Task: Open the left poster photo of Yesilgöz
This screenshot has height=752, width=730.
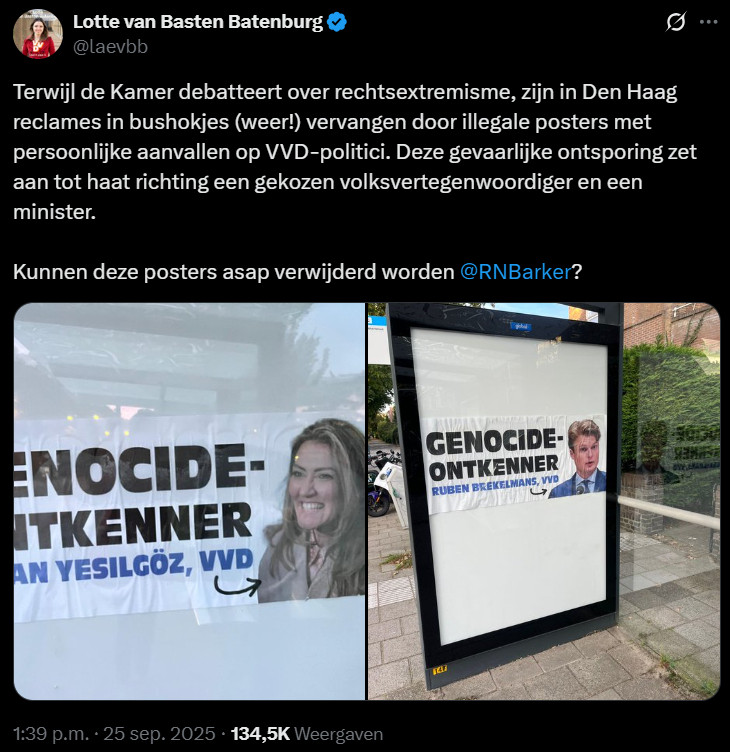Action: point(189,501)
